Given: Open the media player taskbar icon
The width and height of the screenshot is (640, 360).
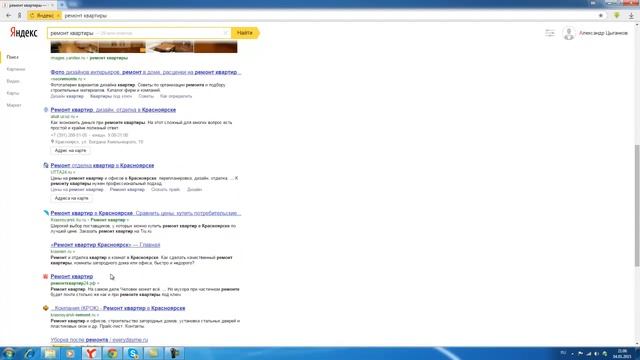Looking at the screenshot, I should 70,353.
